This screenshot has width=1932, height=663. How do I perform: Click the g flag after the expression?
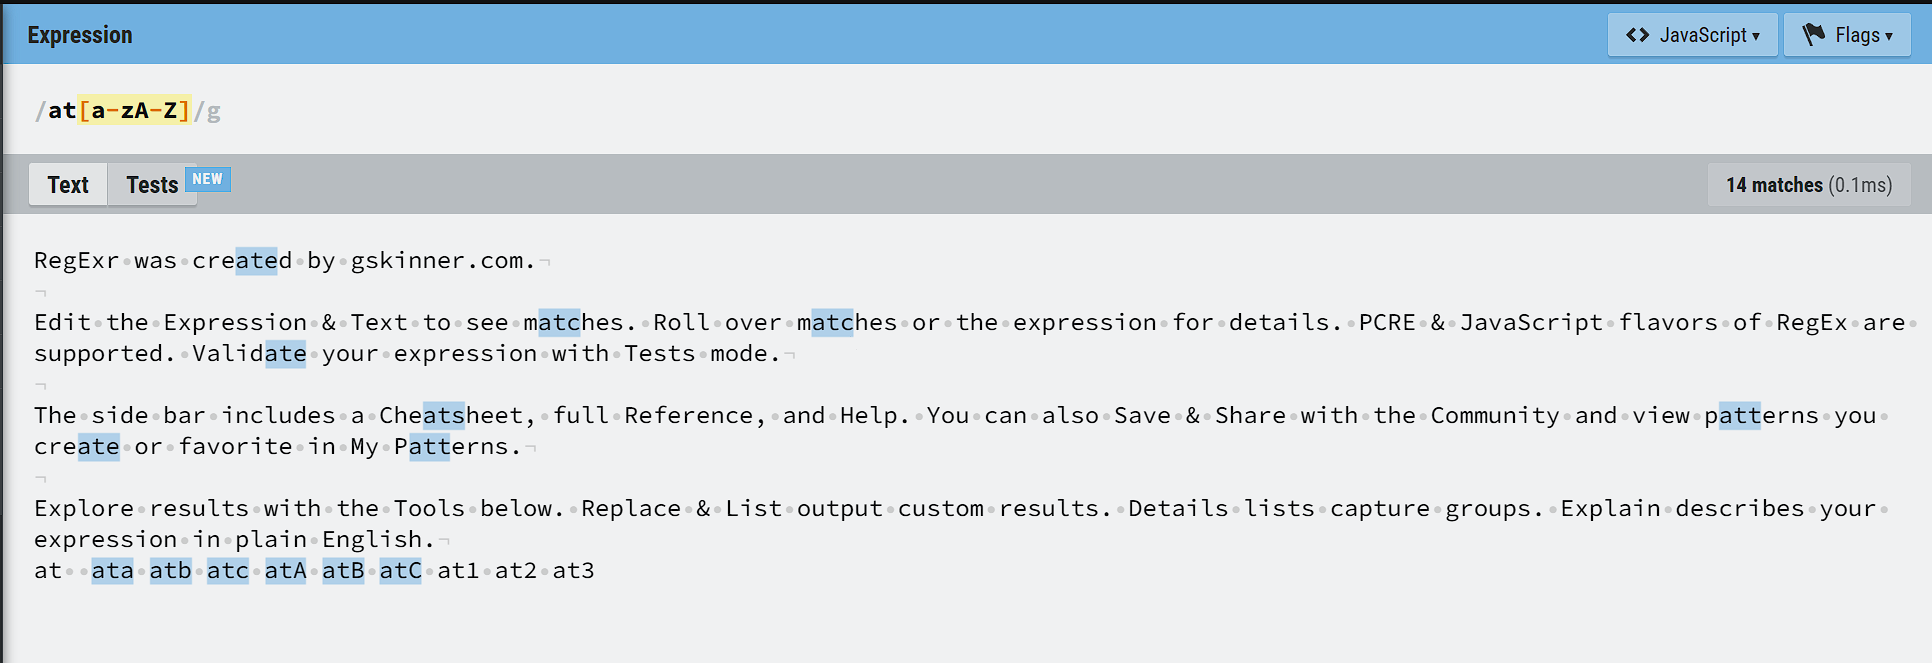click(x=214, y=111)
